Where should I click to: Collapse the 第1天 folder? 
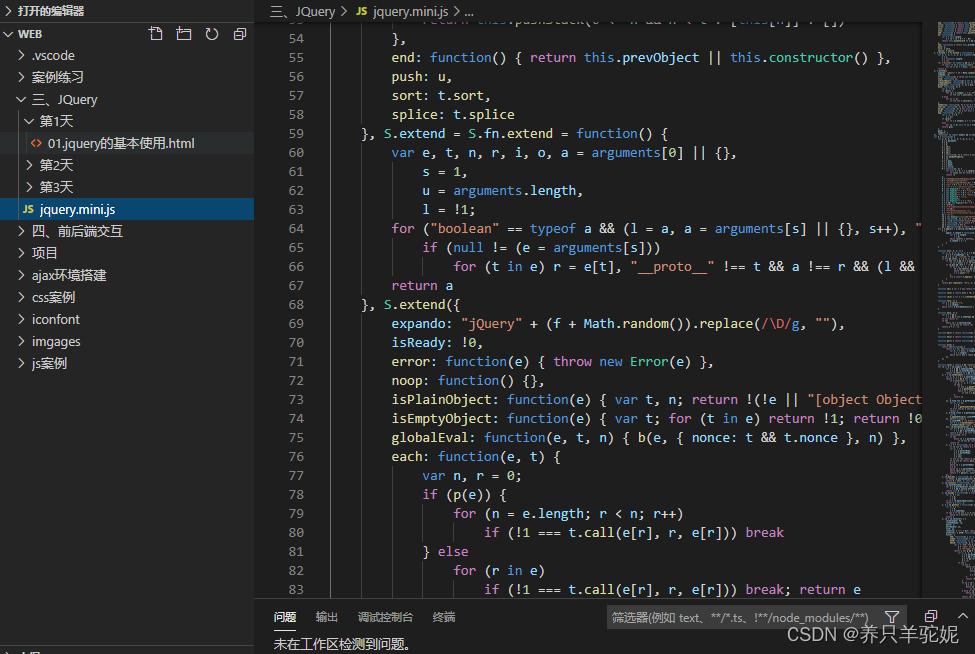tap(29, 121)
